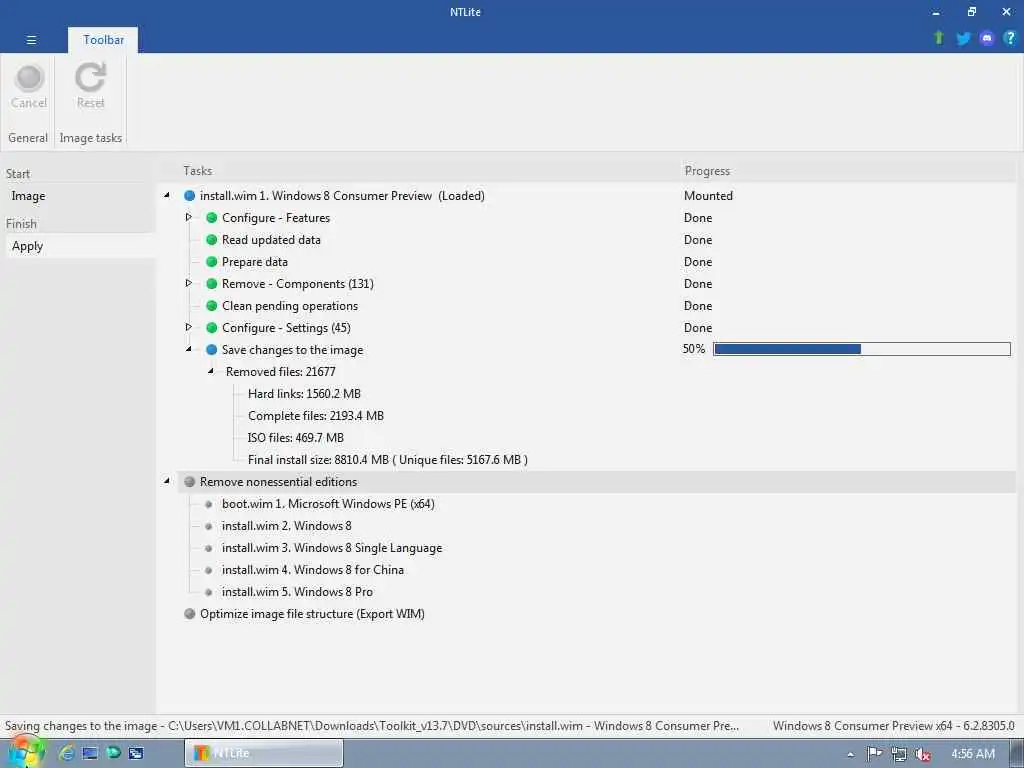The width and height of the screenshot is (1024, 768).
Task: Select Final install size: 8810.4 MB row
Action: point(388,460)
